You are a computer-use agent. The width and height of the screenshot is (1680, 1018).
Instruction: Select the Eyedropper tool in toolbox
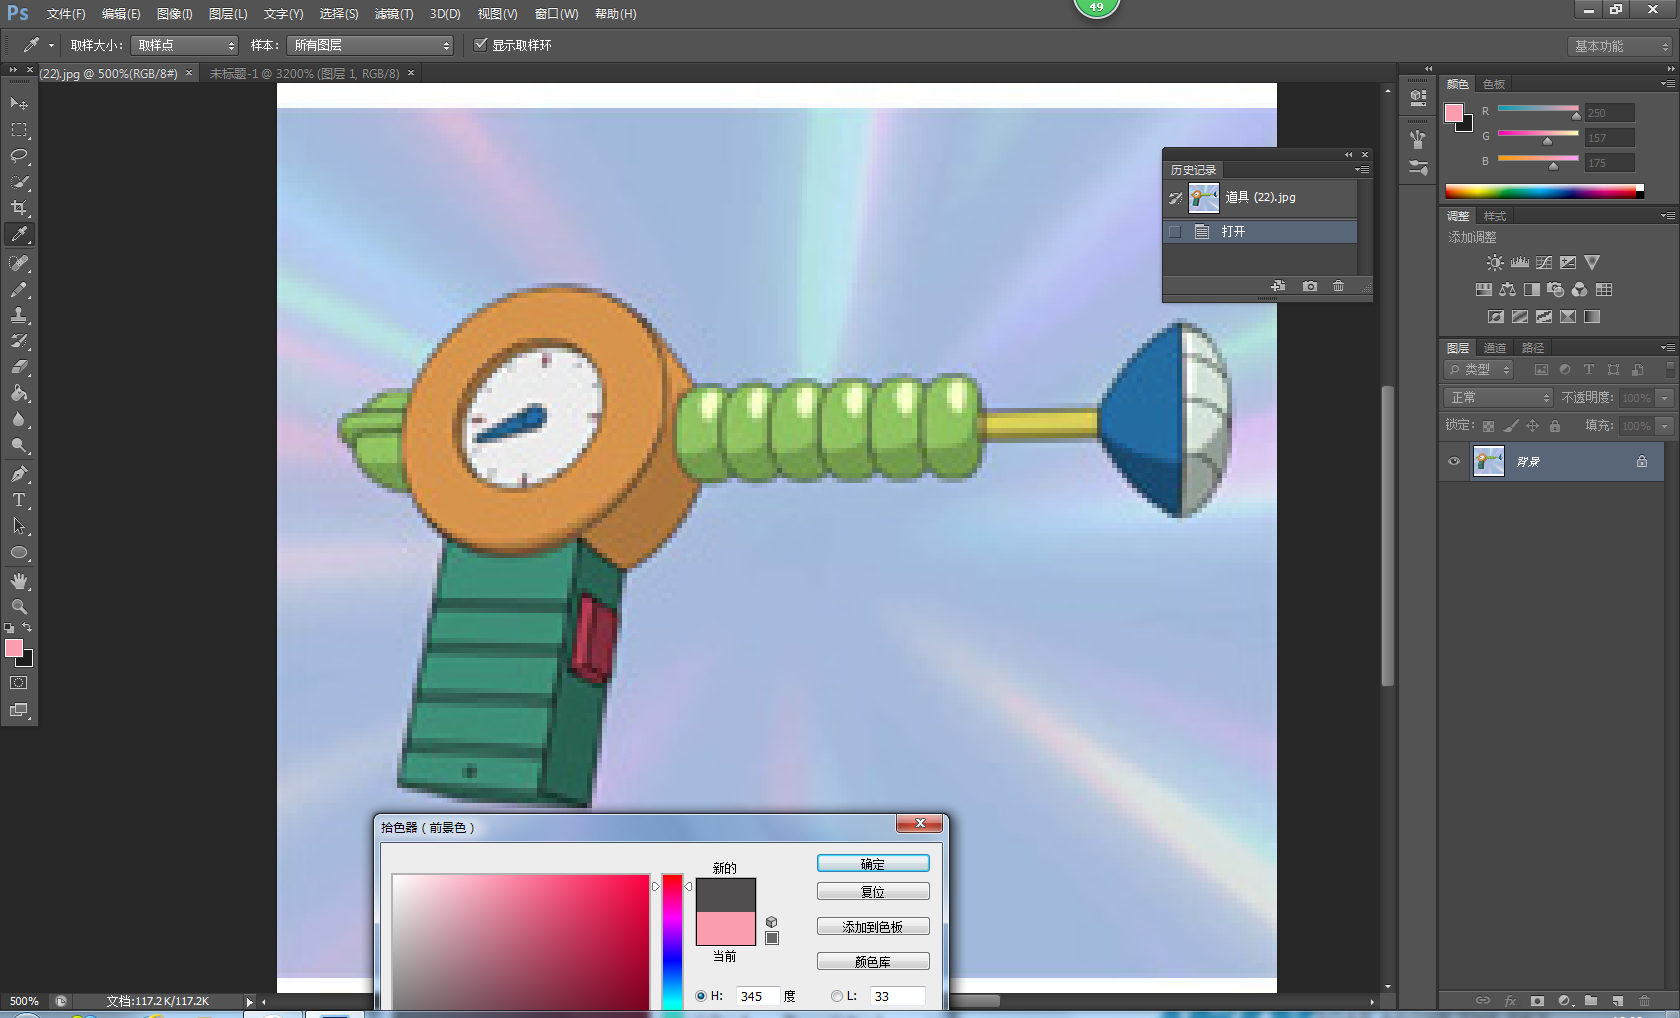19,235
